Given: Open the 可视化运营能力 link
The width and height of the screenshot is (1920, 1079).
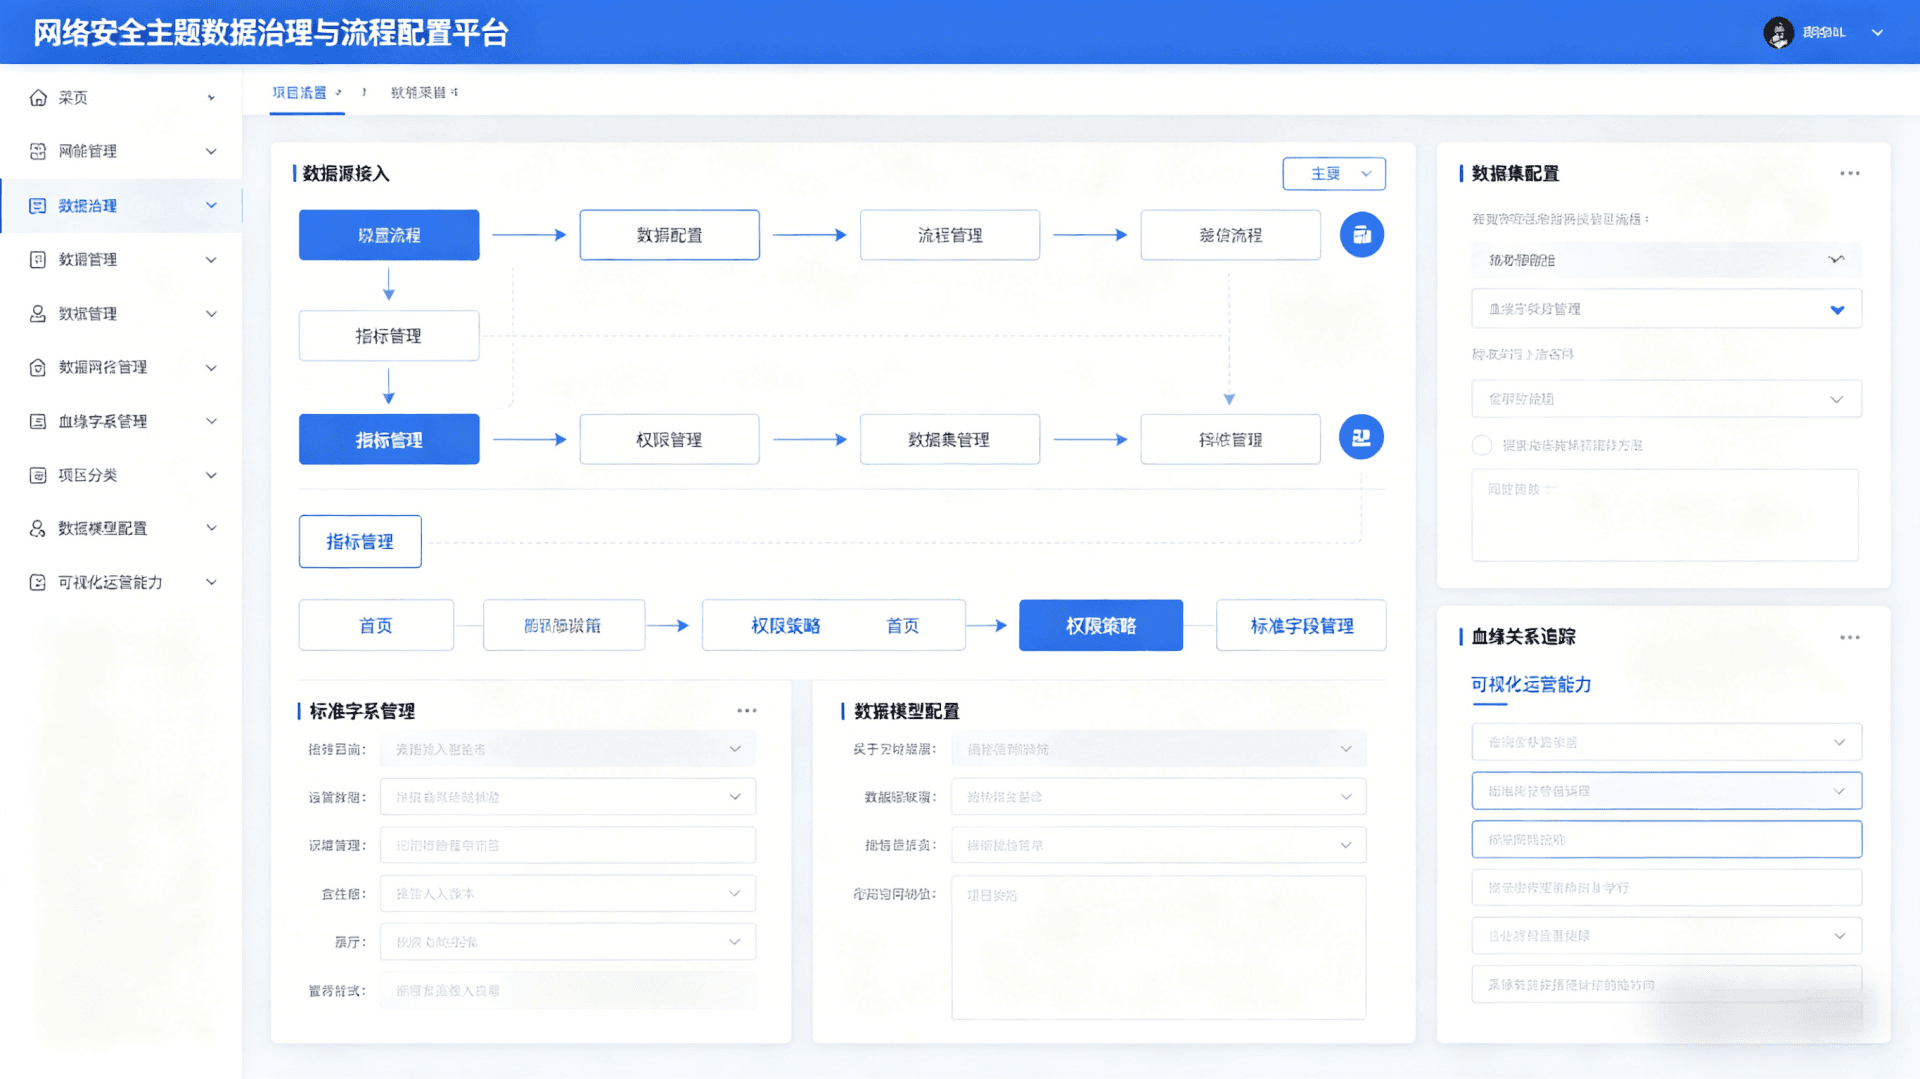Looking at the screenshot, I should (1530, 685).
